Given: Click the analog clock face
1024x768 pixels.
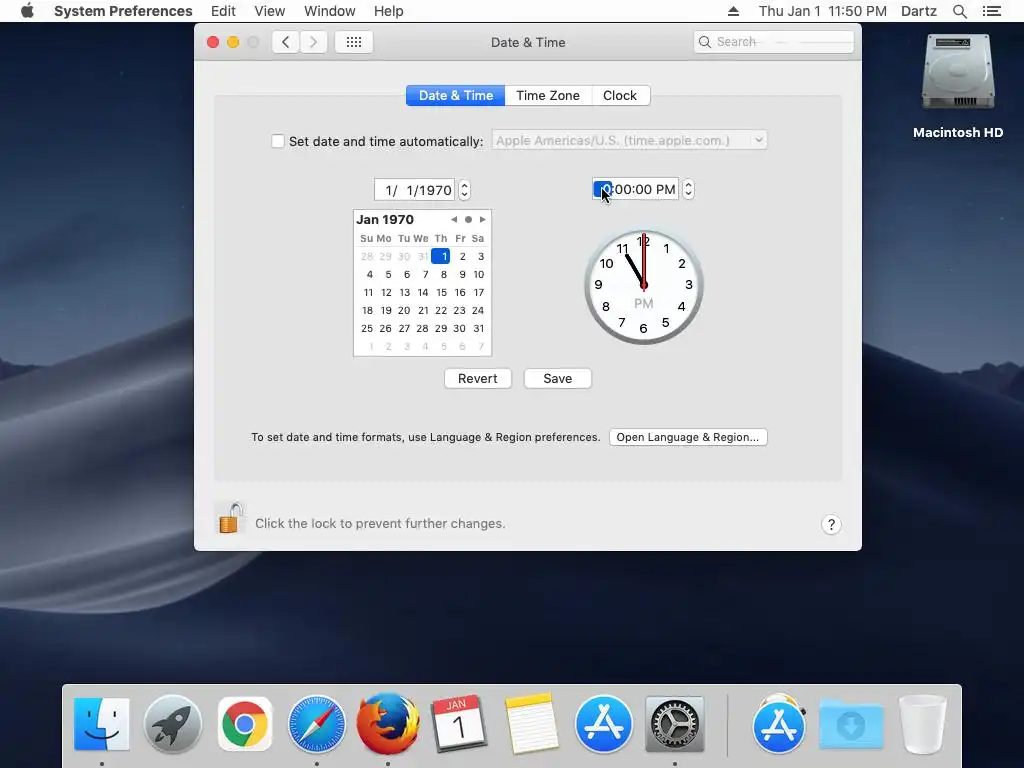Looking at the screenshot, I should click(643, 286).
